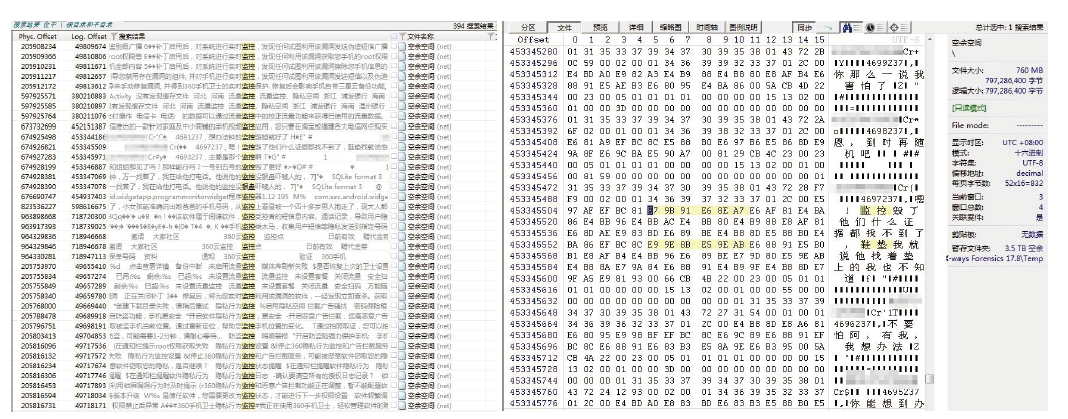Click the 根目录和子目录 link above list
The width and height of the screenshot is (1068, 419).
tap(89, 25)
